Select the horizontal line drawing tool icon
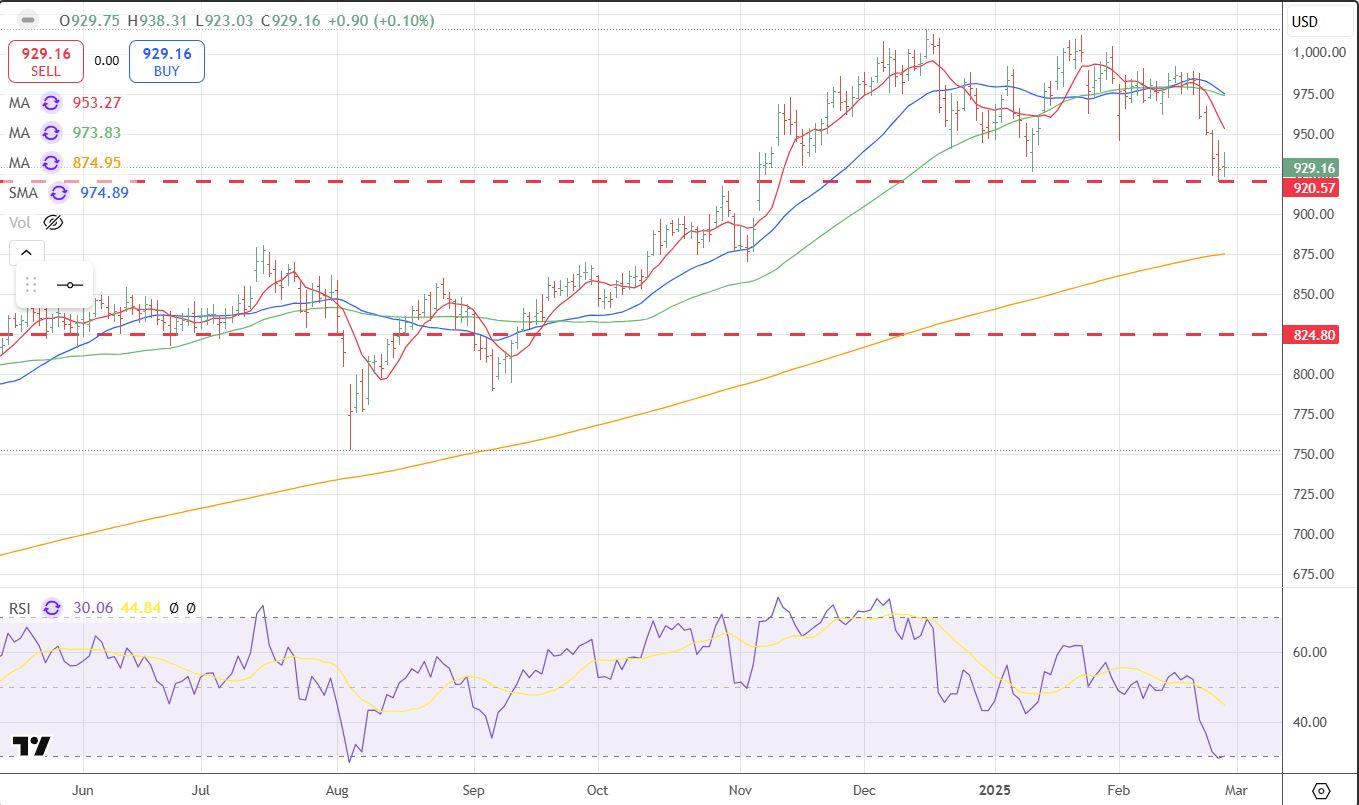 click(x=70, y=285)
